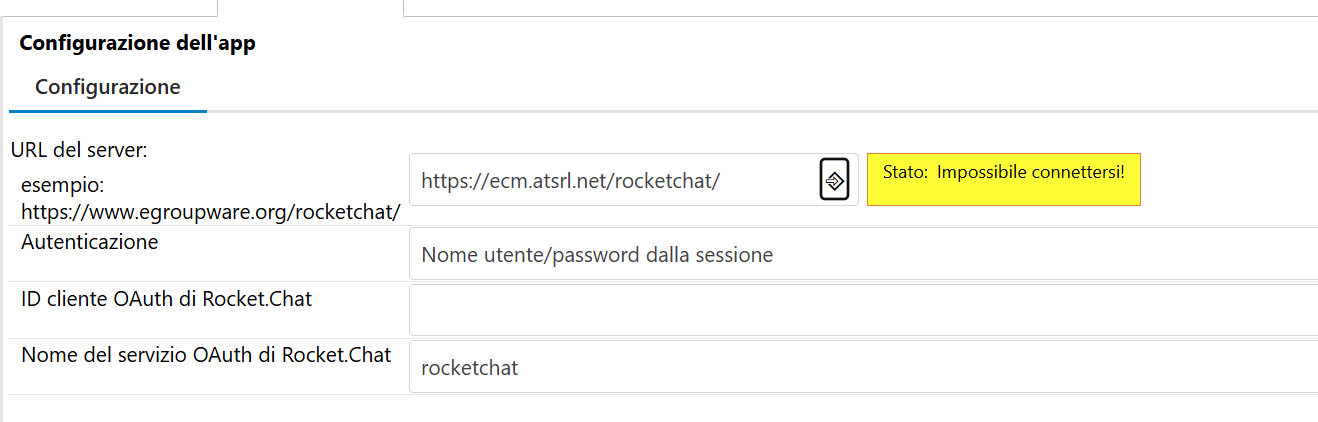The image size is (1318, 422).
Task: Click the https://ecm.atsrl.net/rocketchat/ URL text
Action: tap(570, 181)
